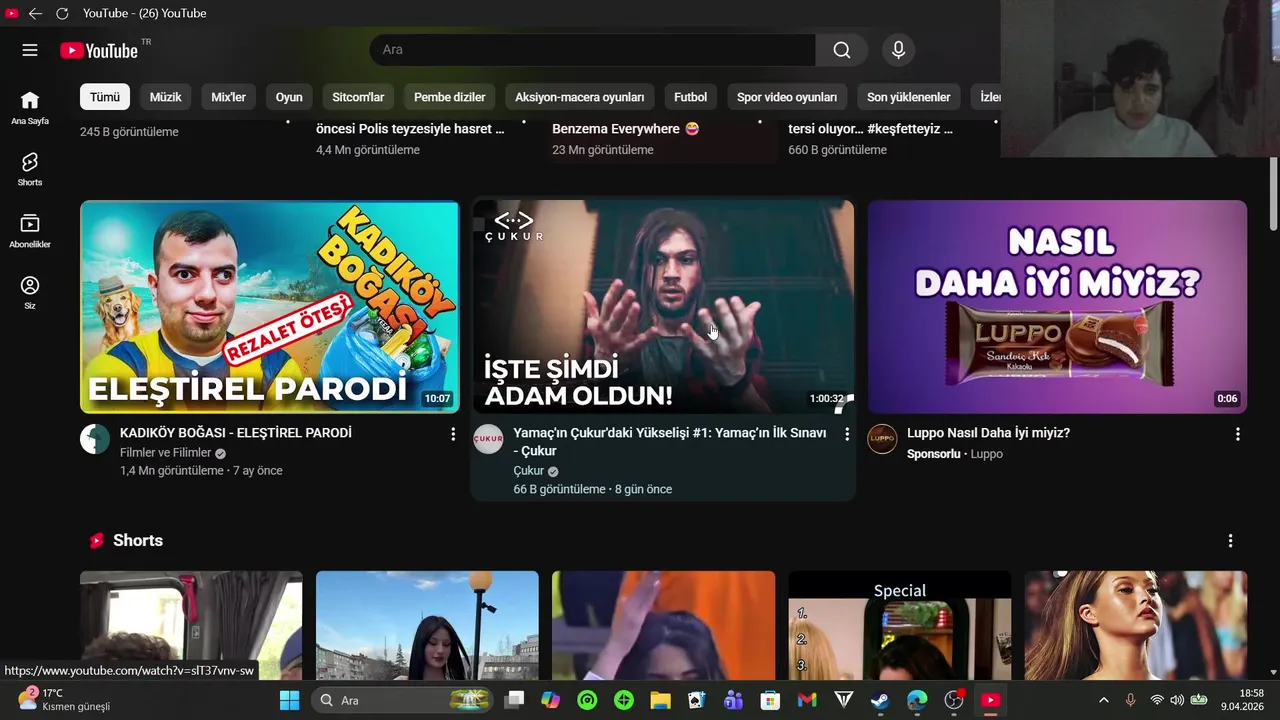The image size is (1280, 720).
Task: Select the Mix'ler filter chip
Action: coord(229,97)
